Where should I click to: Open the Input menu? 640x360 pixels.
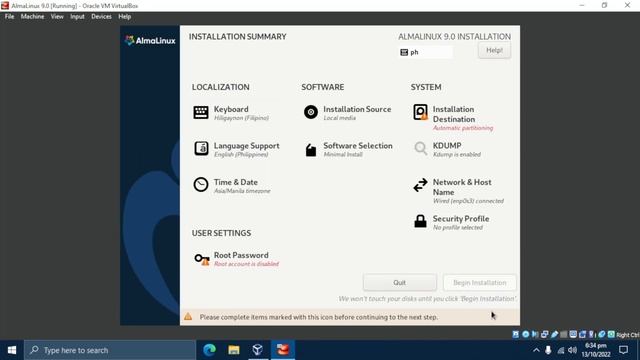click(x=77, y=17)
